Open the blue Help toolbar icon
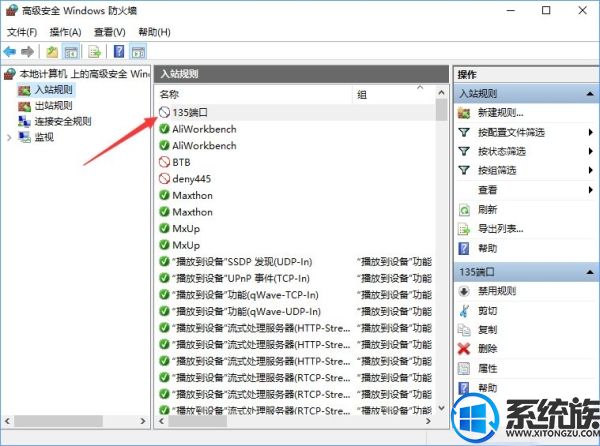This screenshot has width=600, height=446. pyautogui.click(x=119, y=51)
